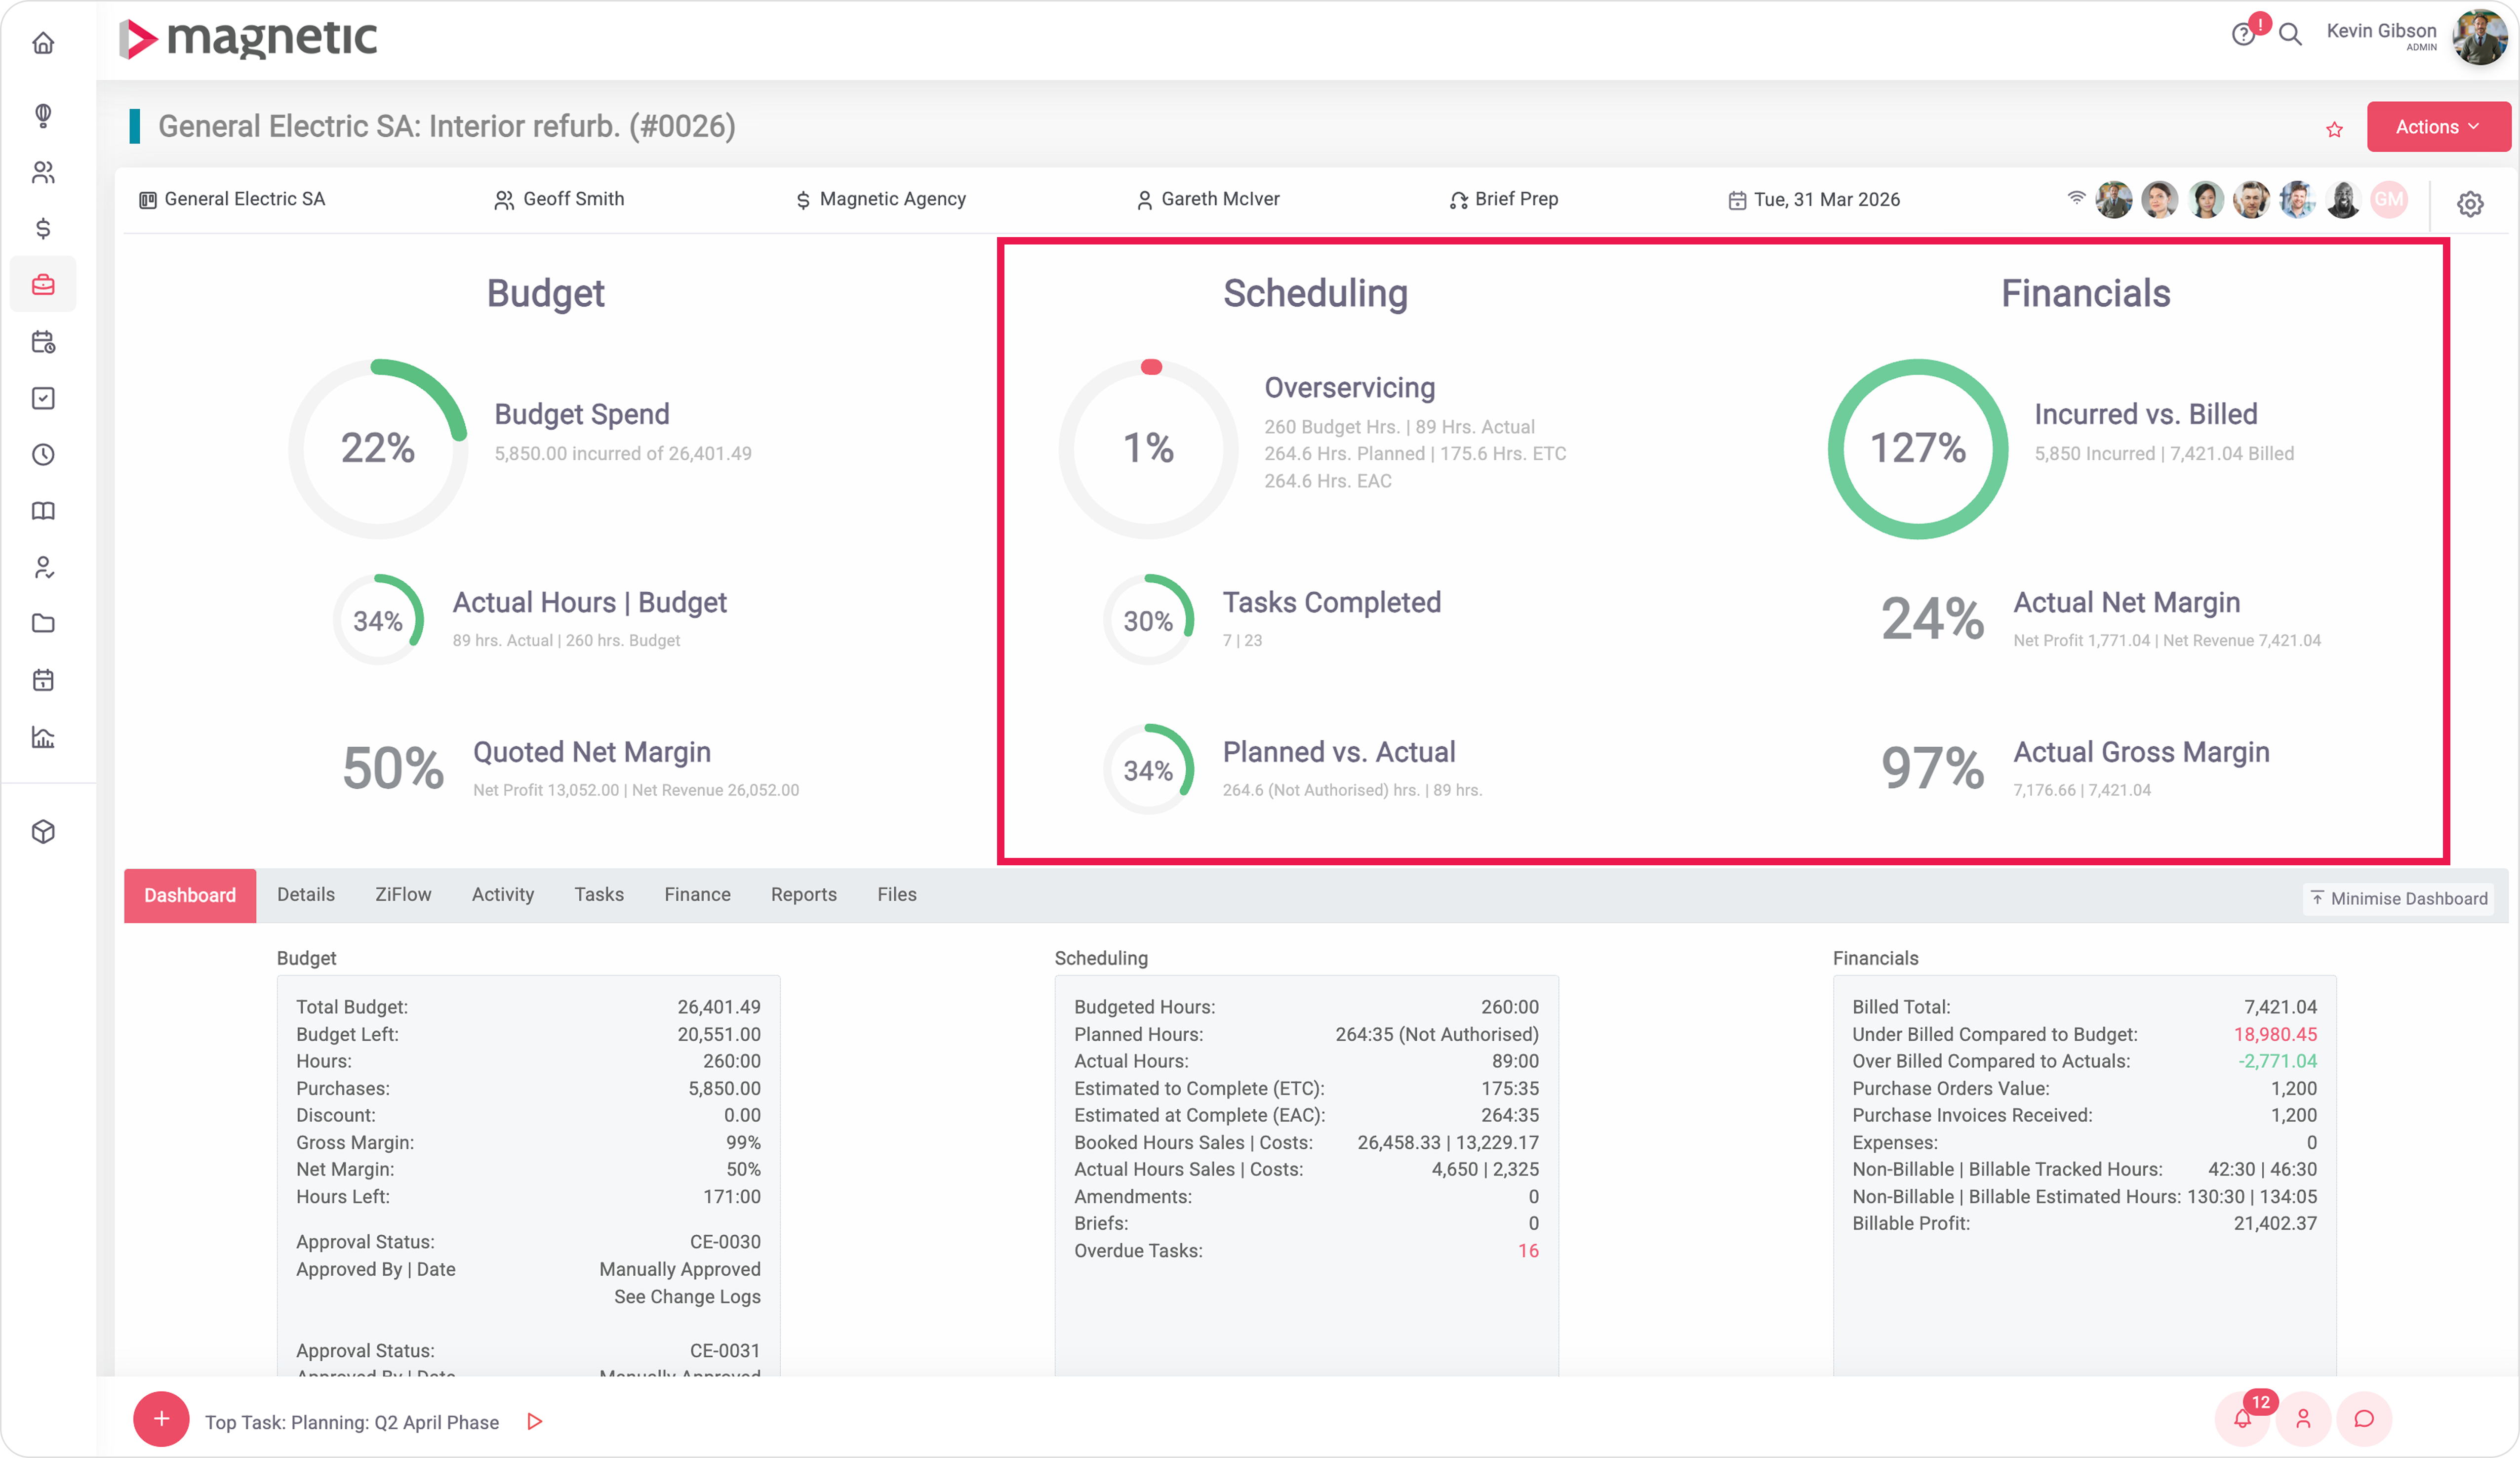This screenshot has height=1458, width=2520.
Task: Open the scheduling calendar-clock icon
Action: pos(43,342)
